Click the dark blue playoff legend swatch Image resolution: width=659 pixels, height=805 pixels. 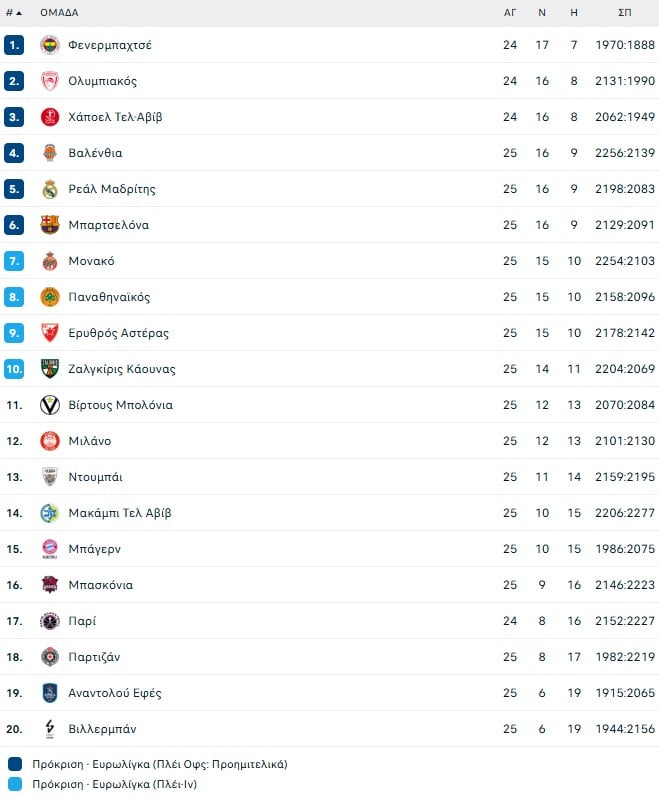(x=14, y=764)
